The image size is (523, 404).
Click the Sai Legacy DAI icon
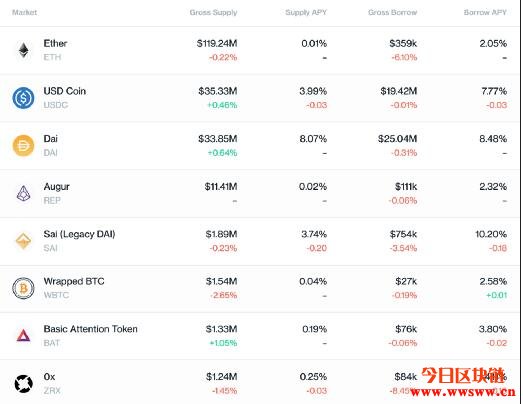click(x=23, y=241)
